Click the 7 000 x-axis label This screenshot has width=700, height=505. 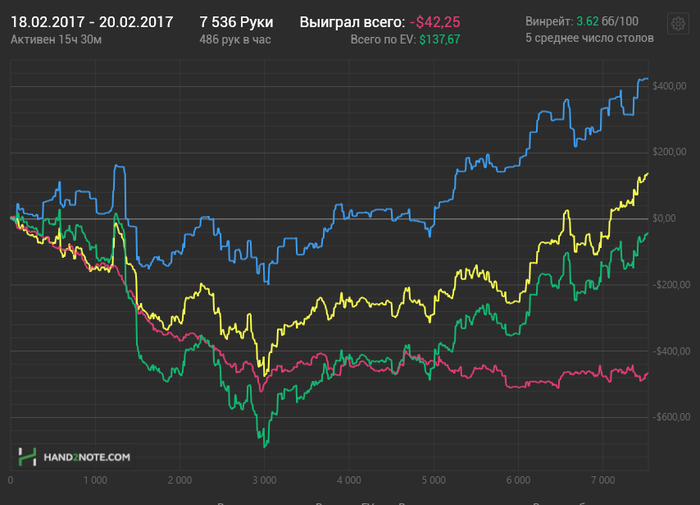pyautogui.click(x=603, y=480)
